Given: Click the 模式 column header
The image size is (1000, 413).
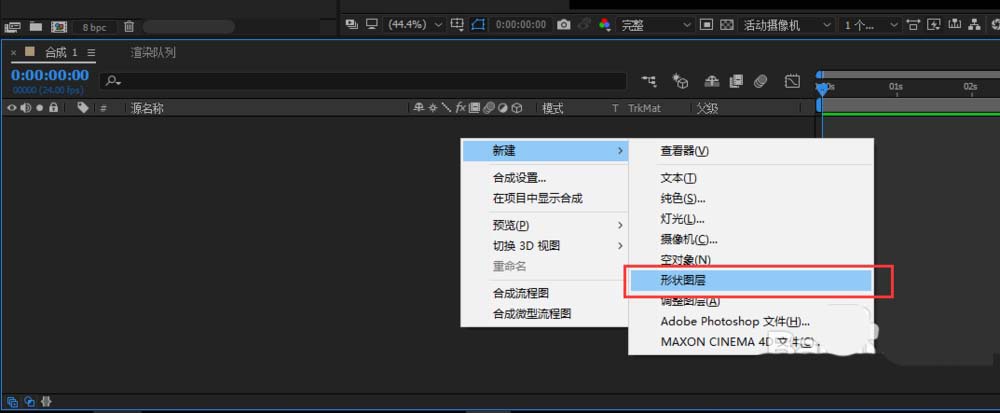Looking at the screenshot, I should pyautogui.click(x=553, y=108).
